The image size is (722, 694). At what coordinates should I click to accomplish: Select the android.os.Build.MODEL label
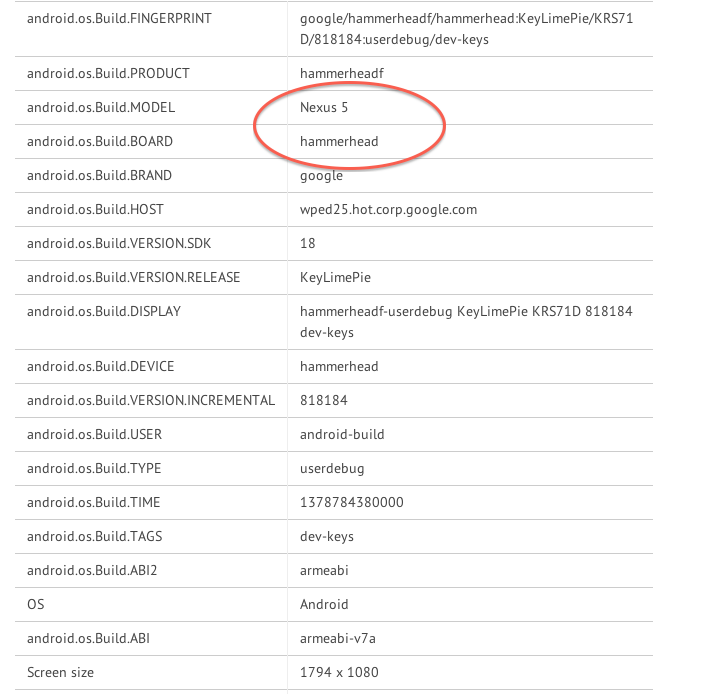point(101,107)
